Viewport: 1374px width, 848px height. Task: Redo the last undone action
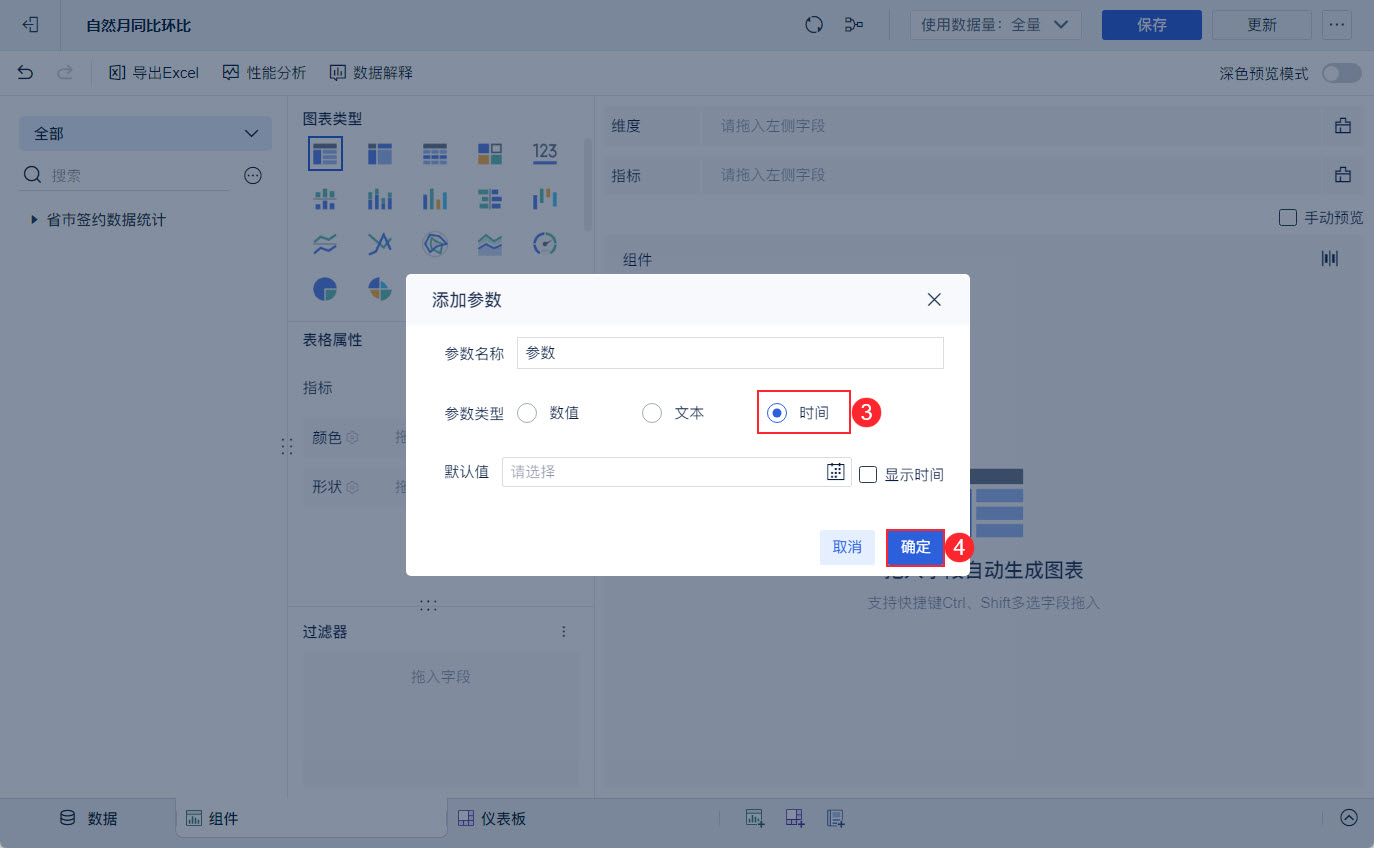[65, 72]
